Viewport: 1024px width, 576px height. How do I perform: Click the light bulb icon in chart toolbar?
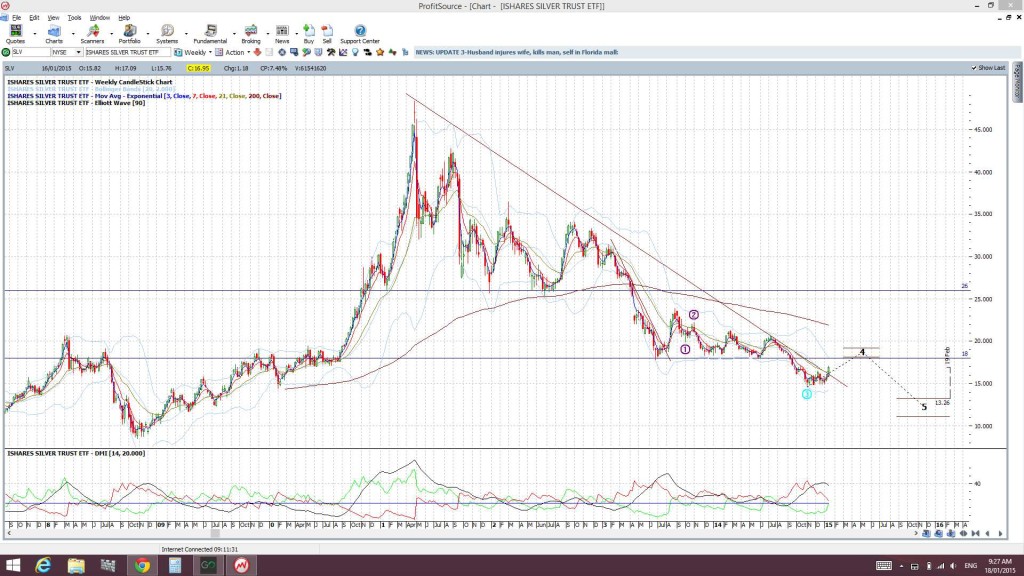click(355, 52)
